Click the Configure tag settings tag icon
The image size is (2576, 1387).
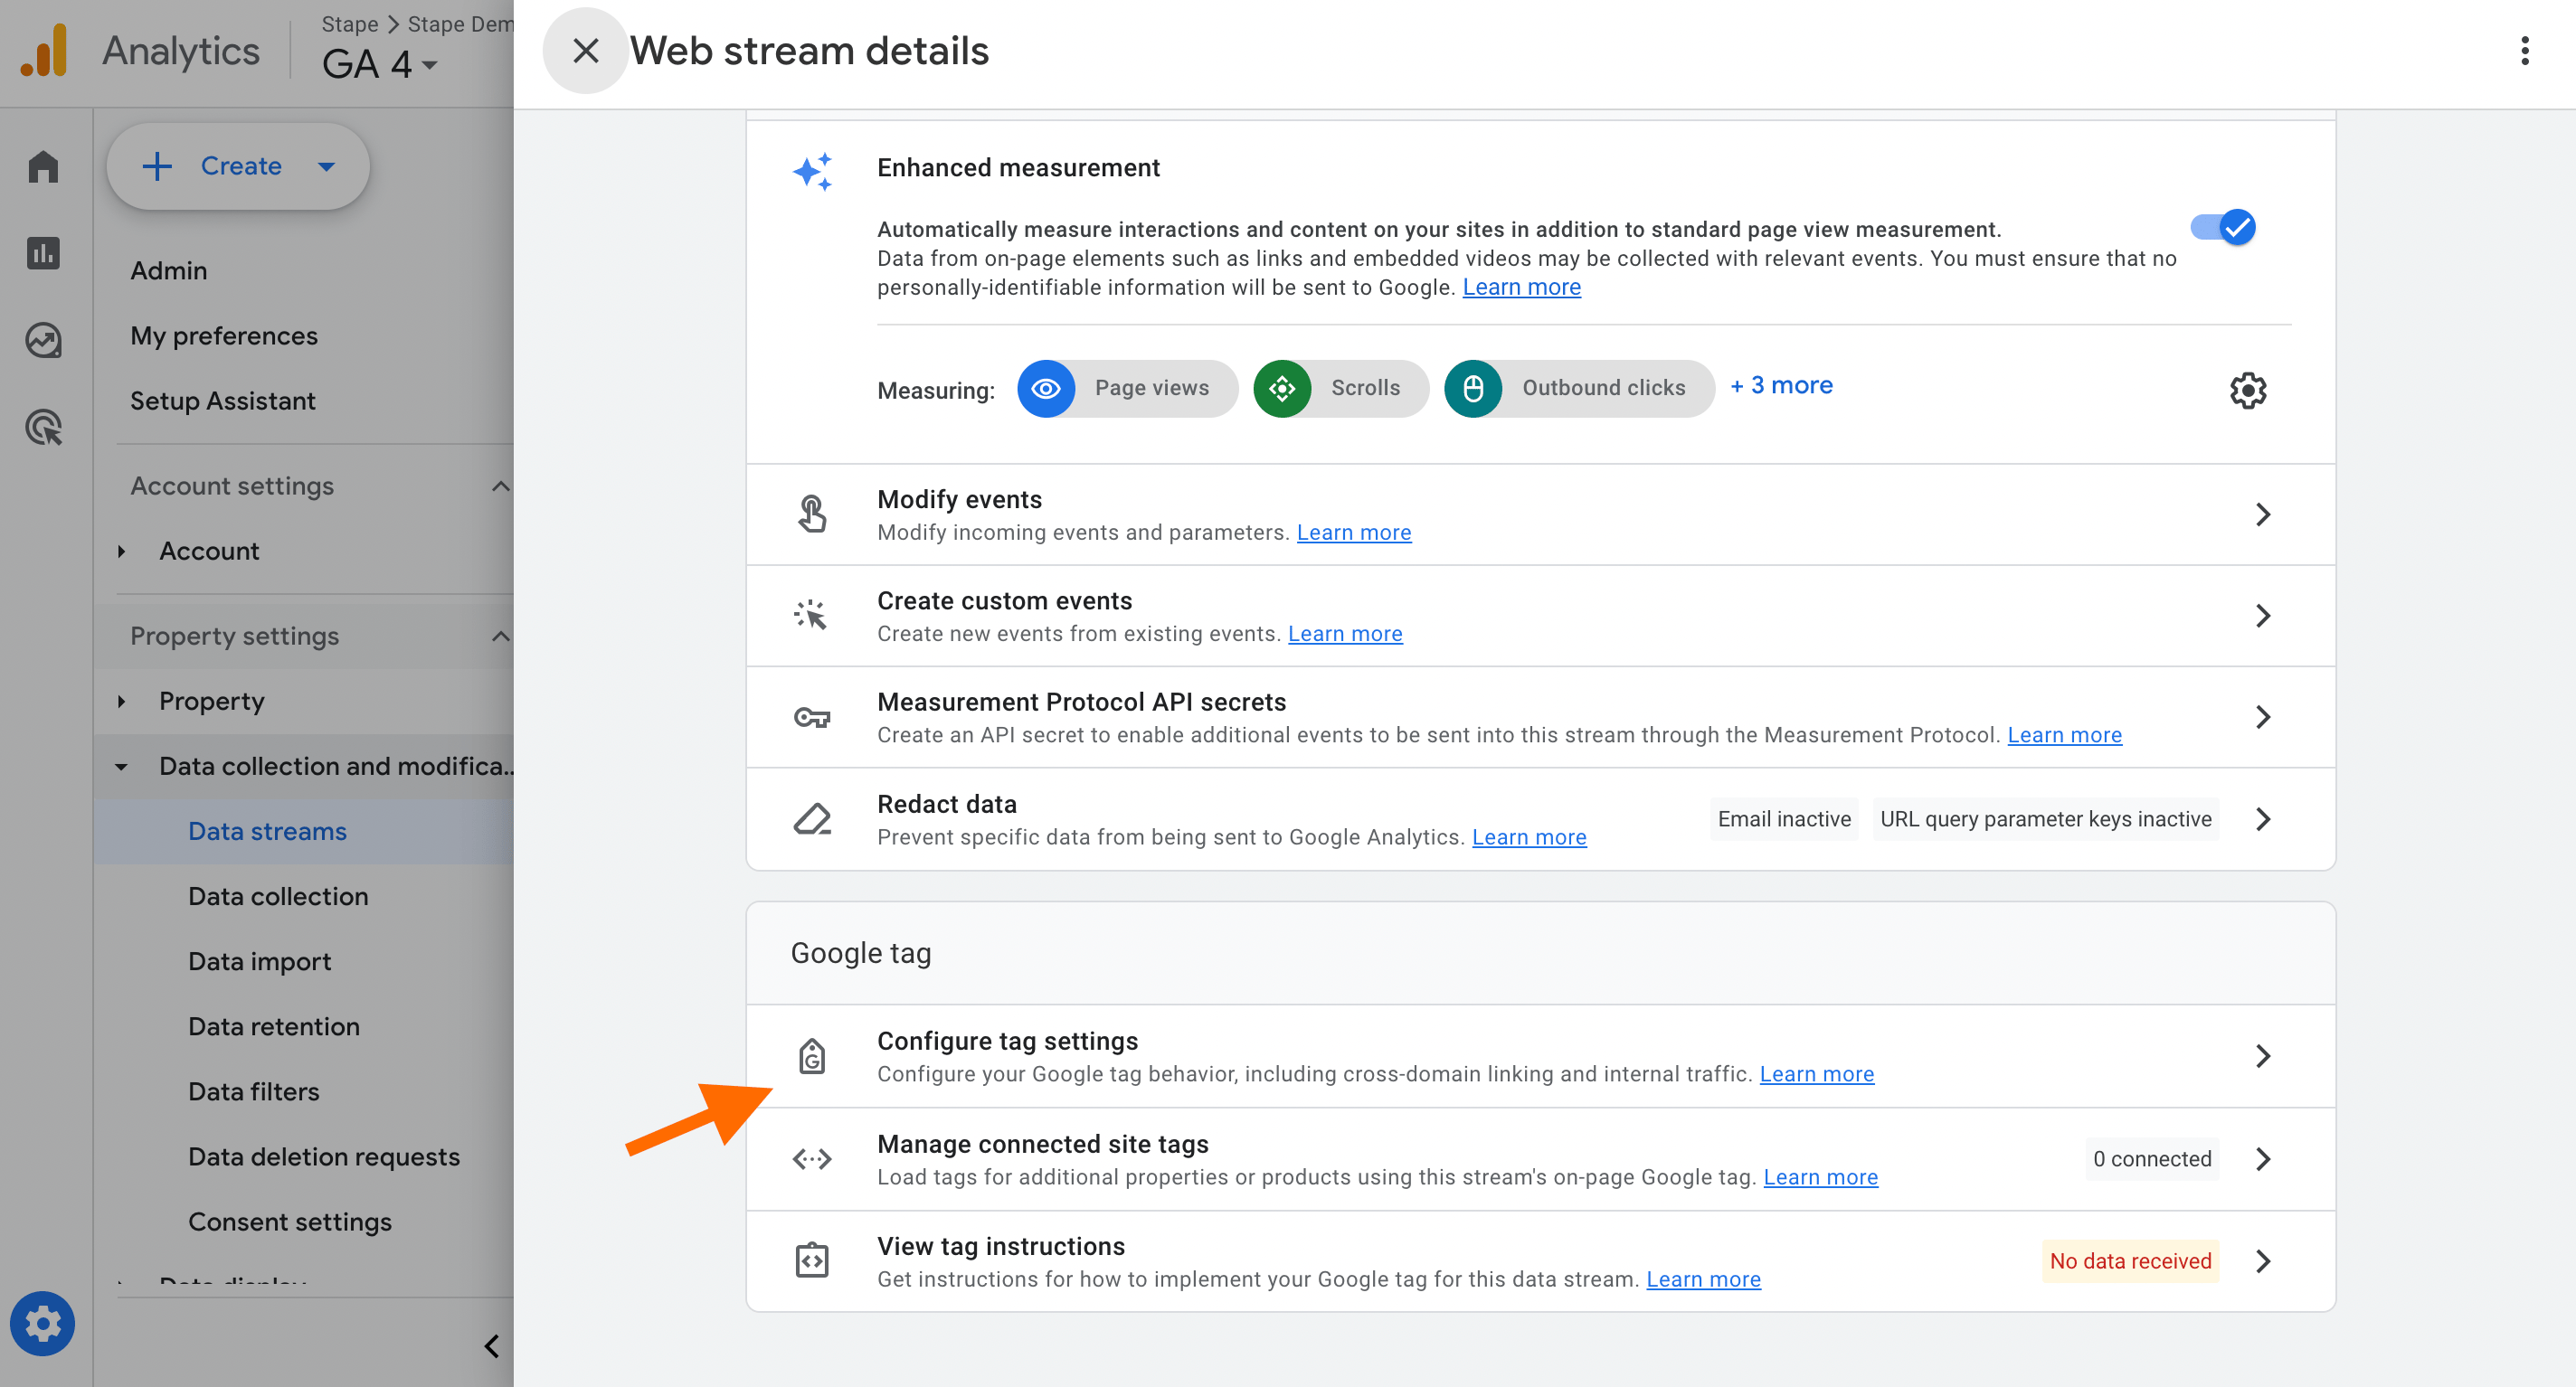coord(812,1056)
